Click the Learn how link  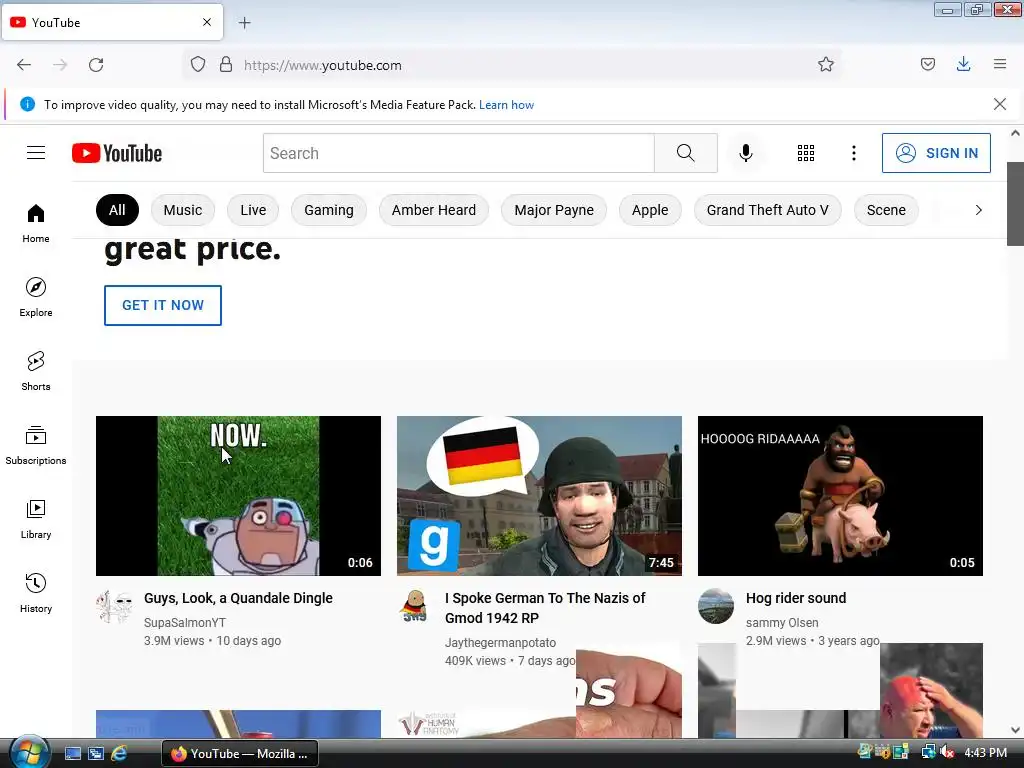tap(506, 104)
